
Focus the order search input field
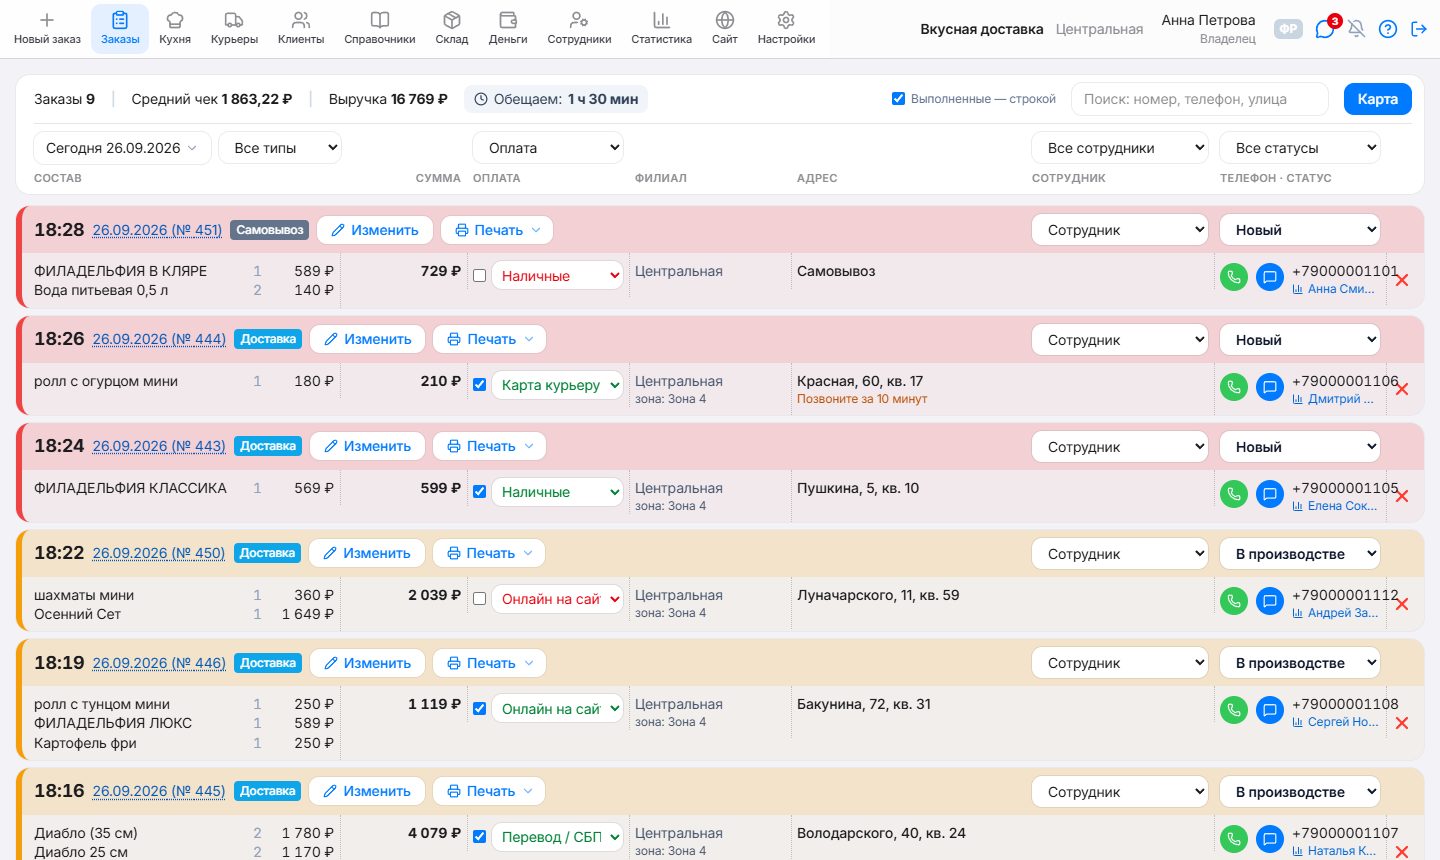pos(1200,99)
